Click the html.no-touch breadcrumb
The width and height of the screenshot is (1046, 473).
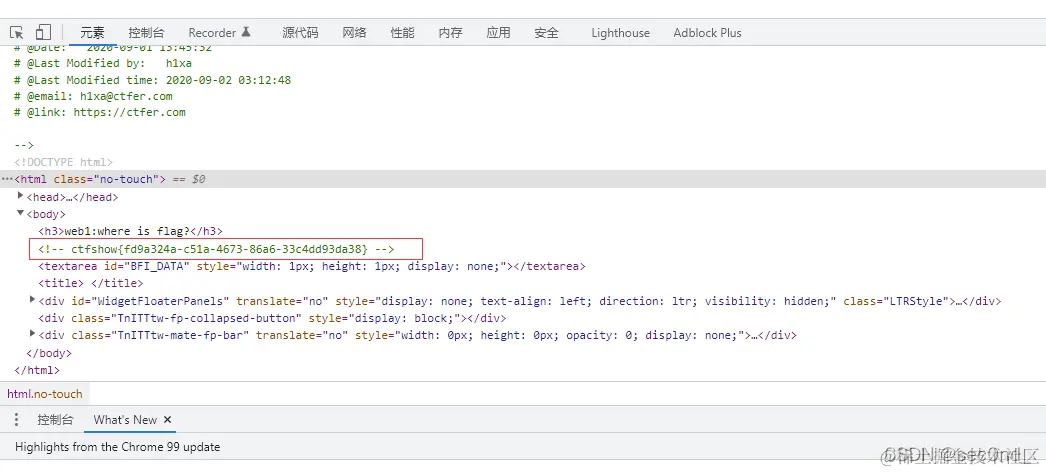click(45, 394)
